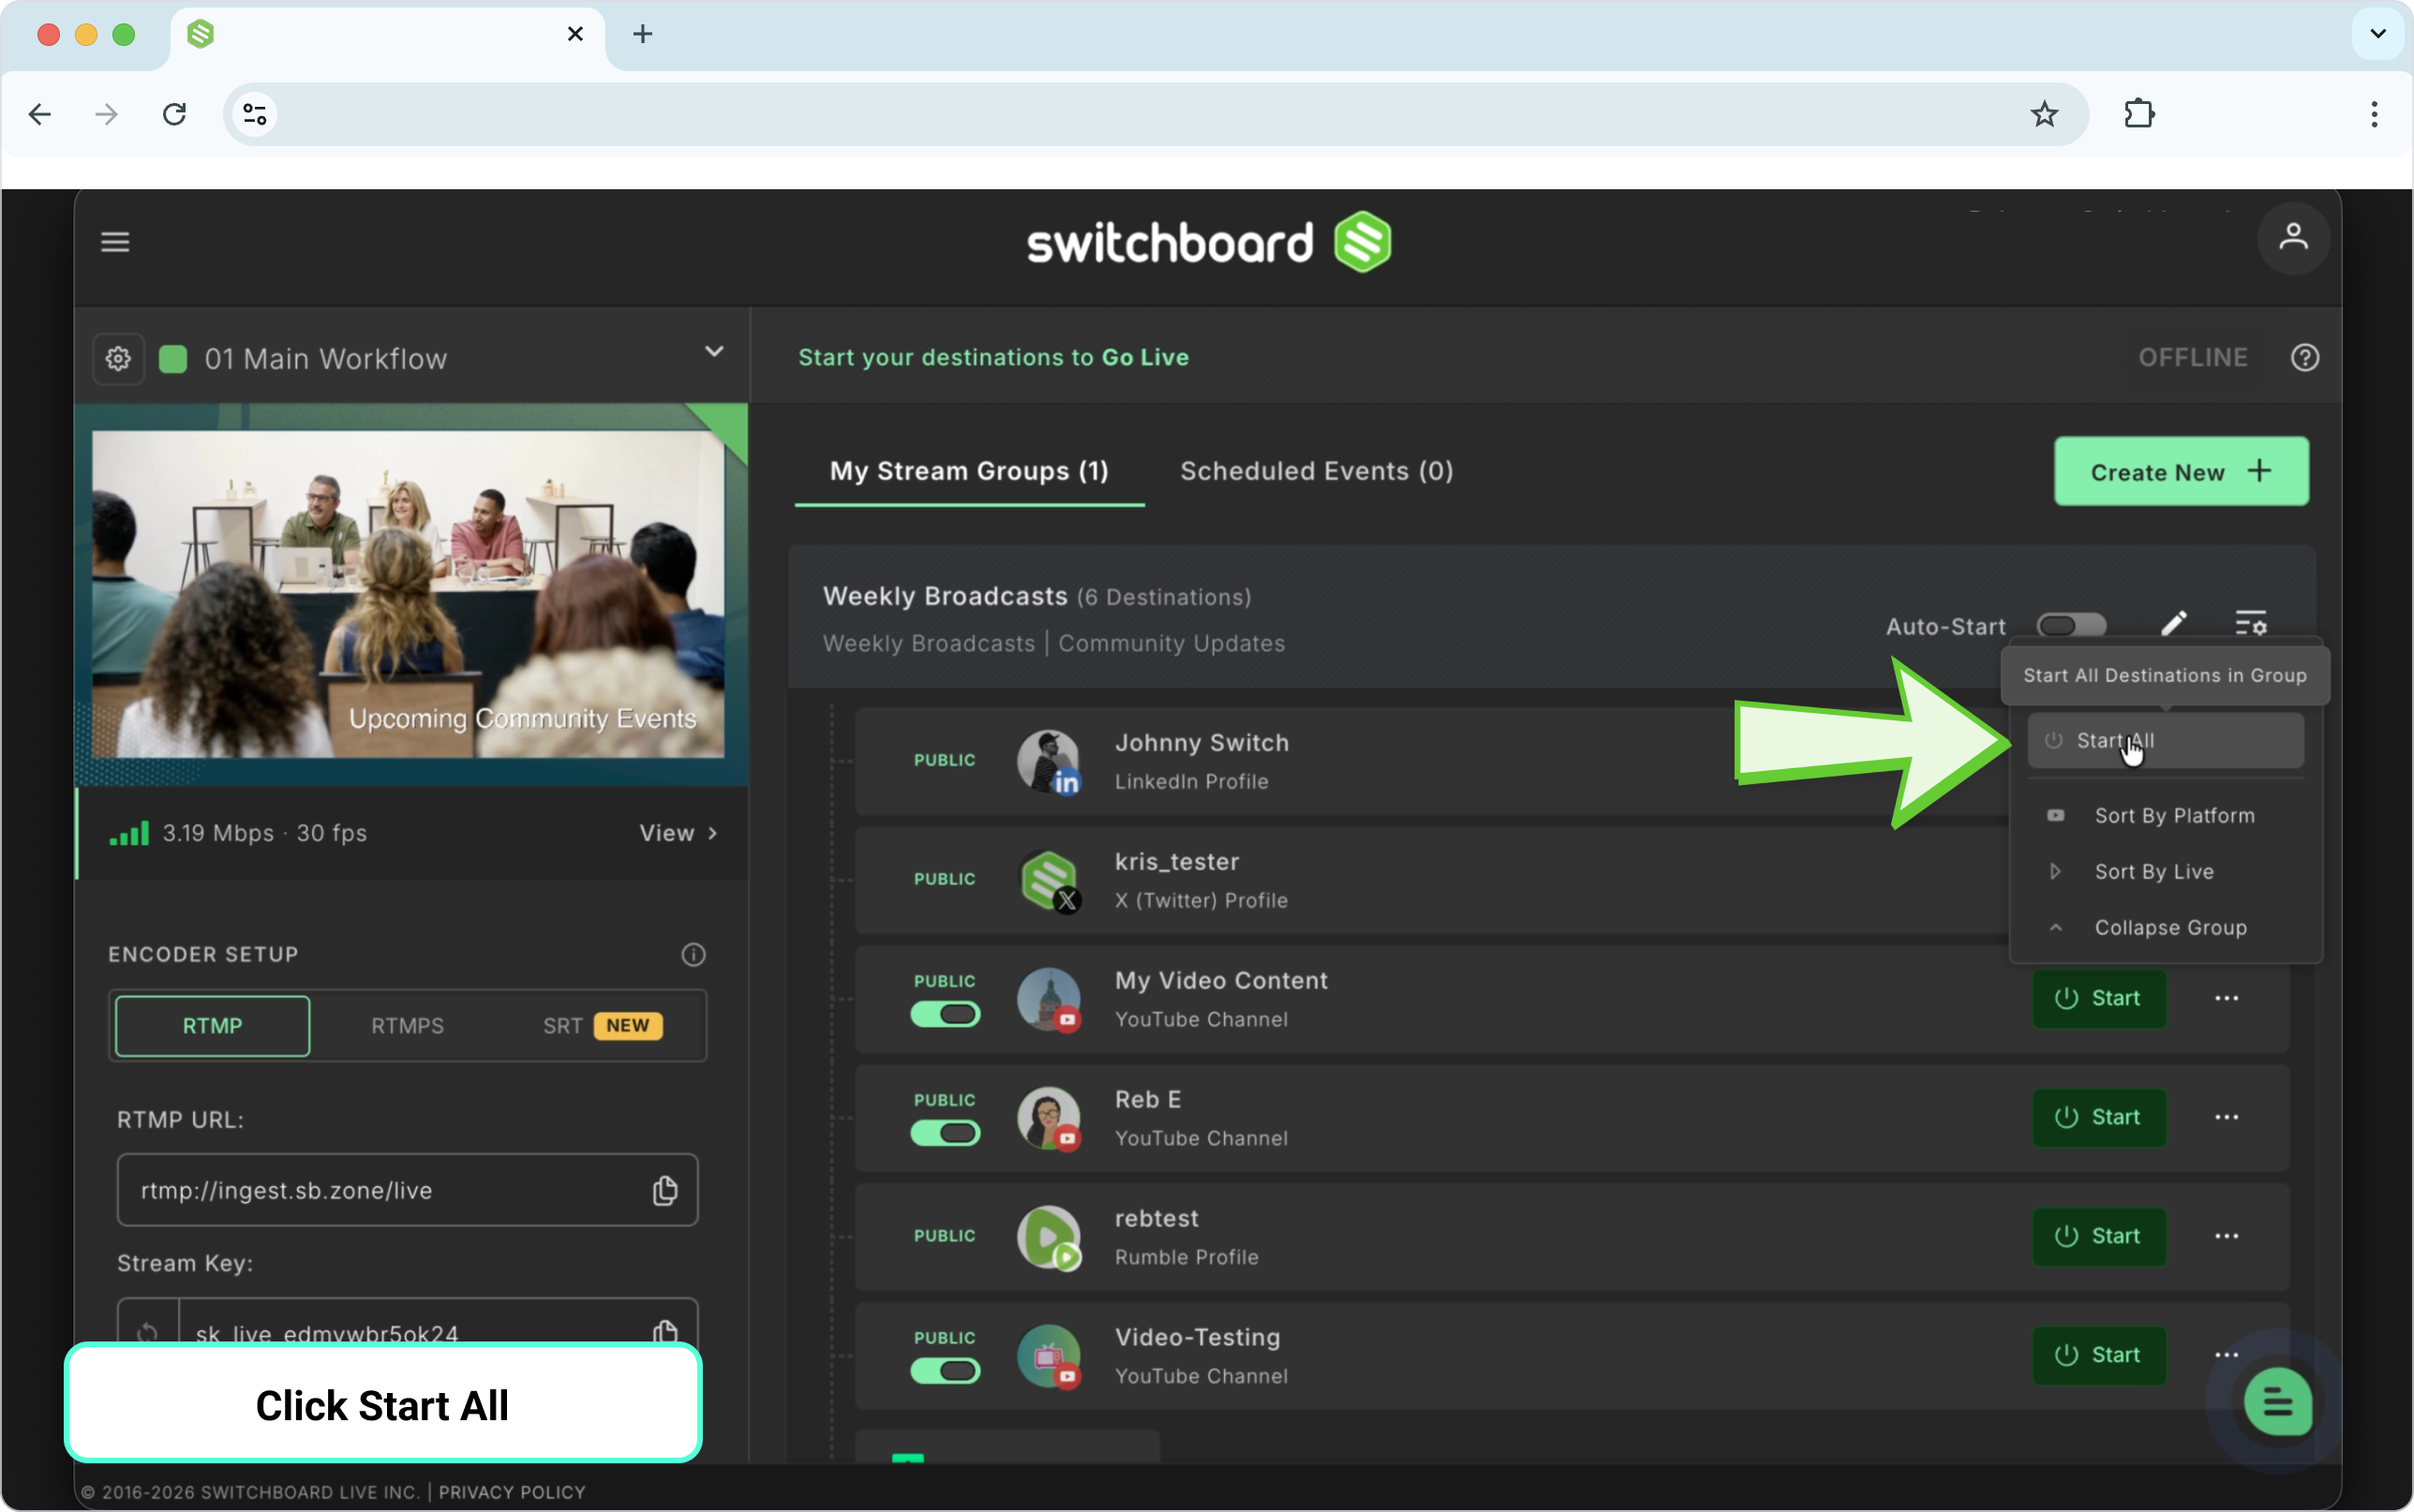The height and width of the screenshot is (1512, 2414).
Task: Select SRT encoder protocol
Action: [603, 1026]
